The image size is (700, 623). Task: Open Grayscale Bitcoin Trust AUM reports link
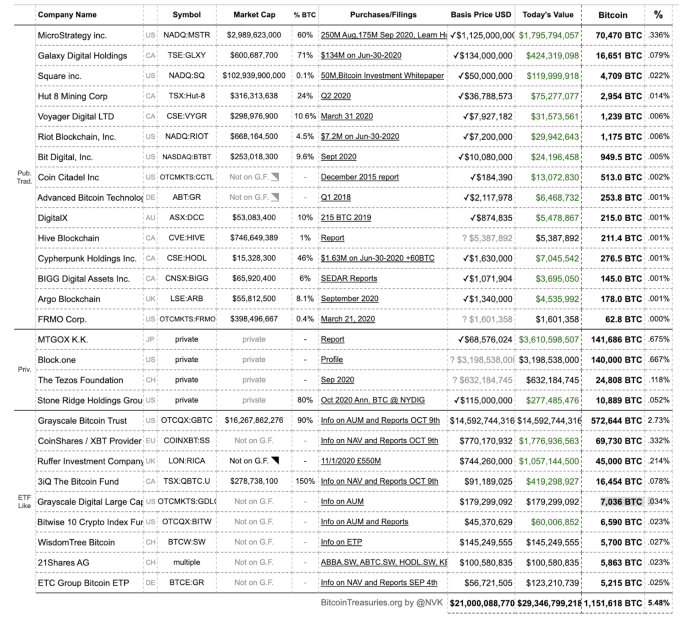[x=380, y=420]
